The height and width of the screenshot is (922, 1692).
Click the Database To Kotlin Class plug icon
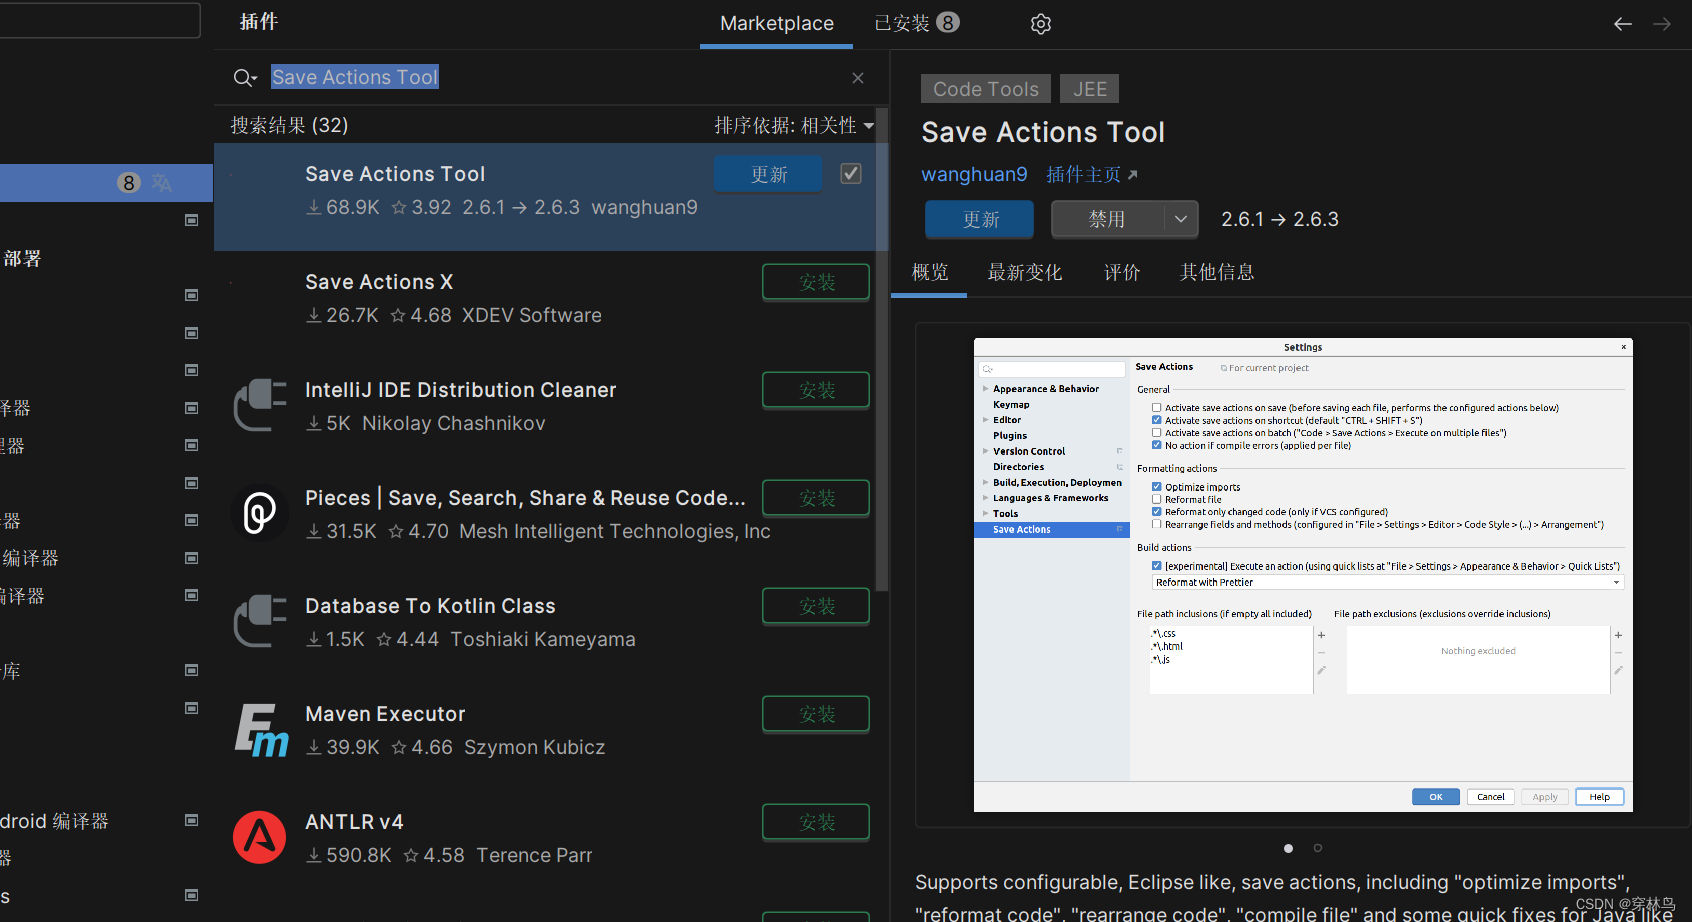(x=260, y=621)
